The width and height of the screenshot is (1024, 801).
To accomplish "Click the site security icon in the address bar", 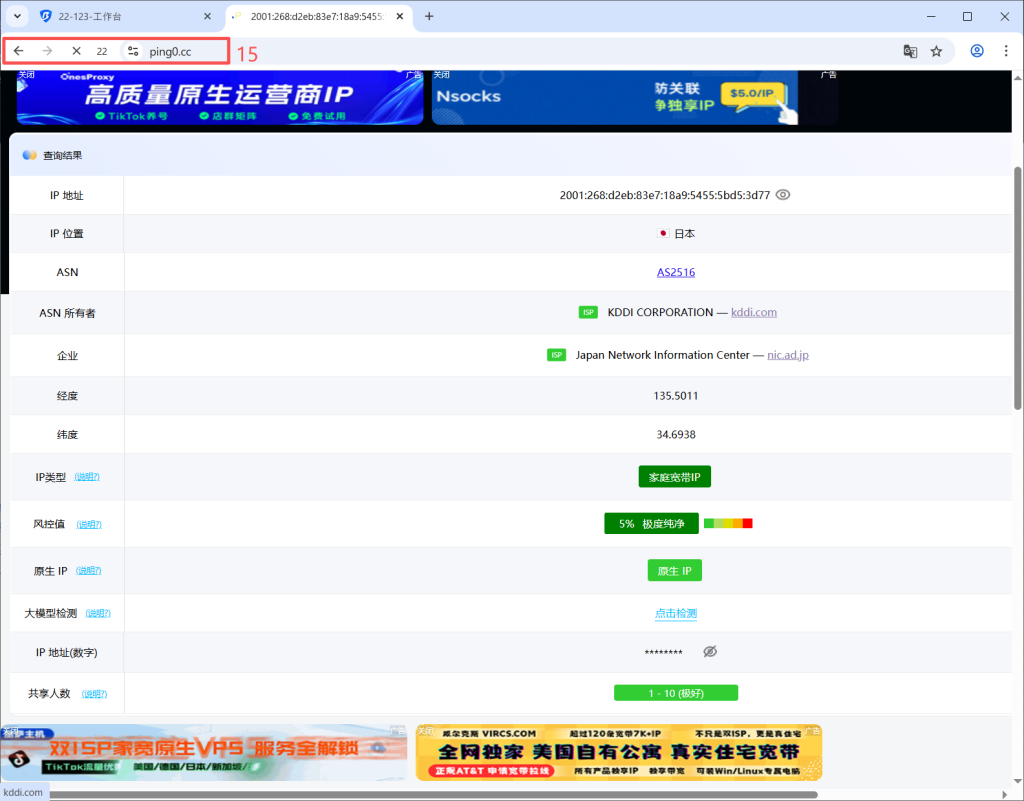I will [x=135, y=50].
